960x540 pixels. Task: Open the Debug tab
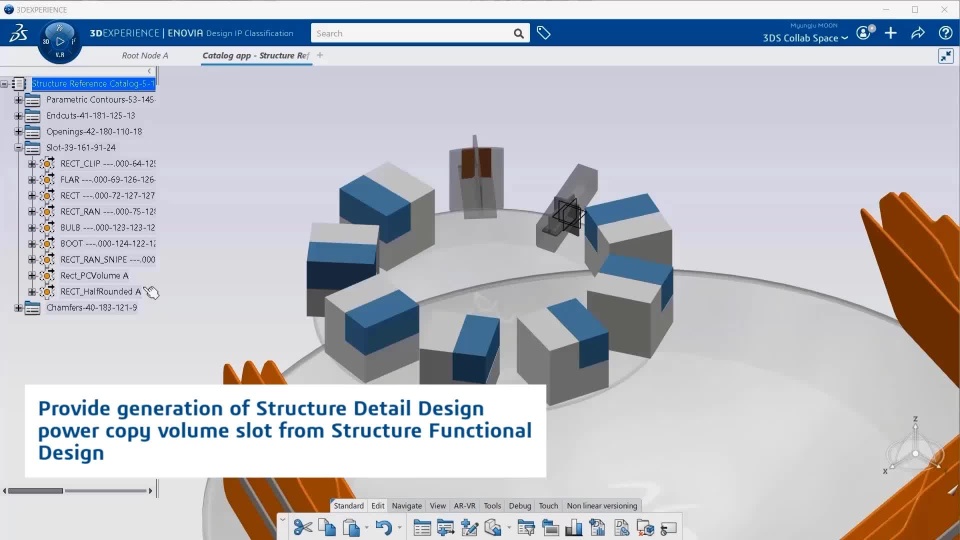pos(520,506)
